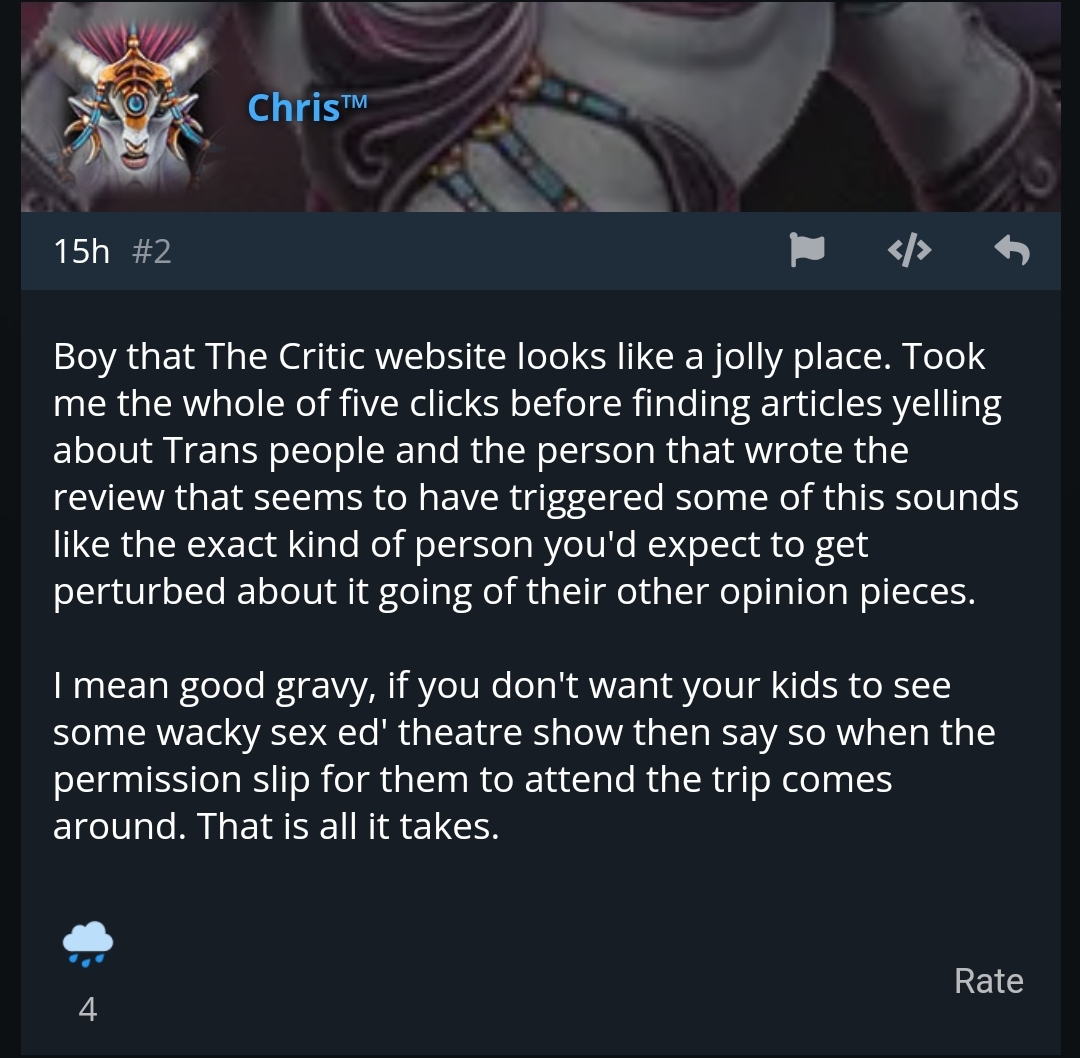View who gave the 4 ratings
This screenshot has width=1080, height=1058.
(x=87, y=1010)
